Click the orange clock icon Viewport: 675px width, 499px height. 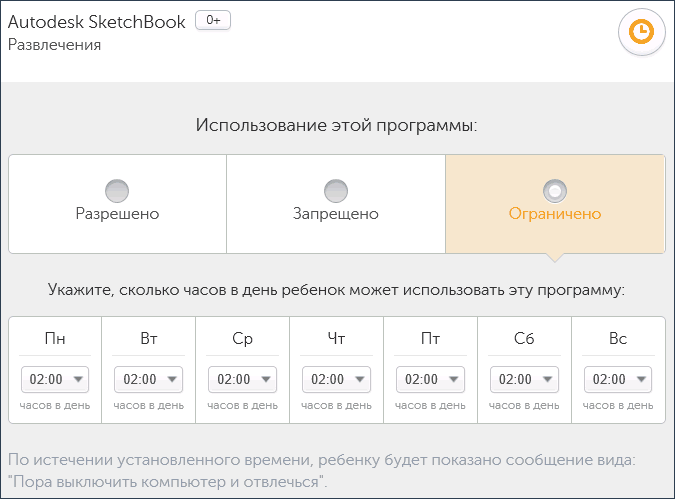click(641, 33)
